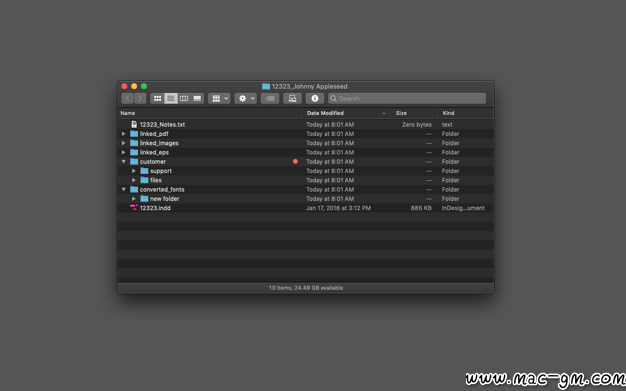Click the edit tags toolbar icon
The image size is (626, 391).
pos(270,98)
